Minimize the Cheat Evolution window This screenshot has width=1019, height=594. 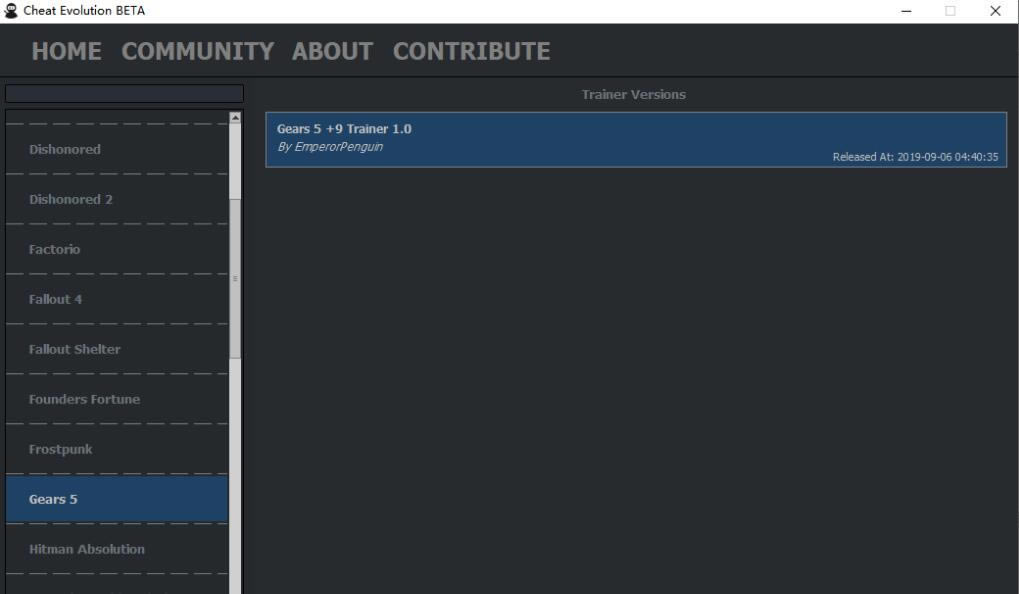(x=906, y=11)
